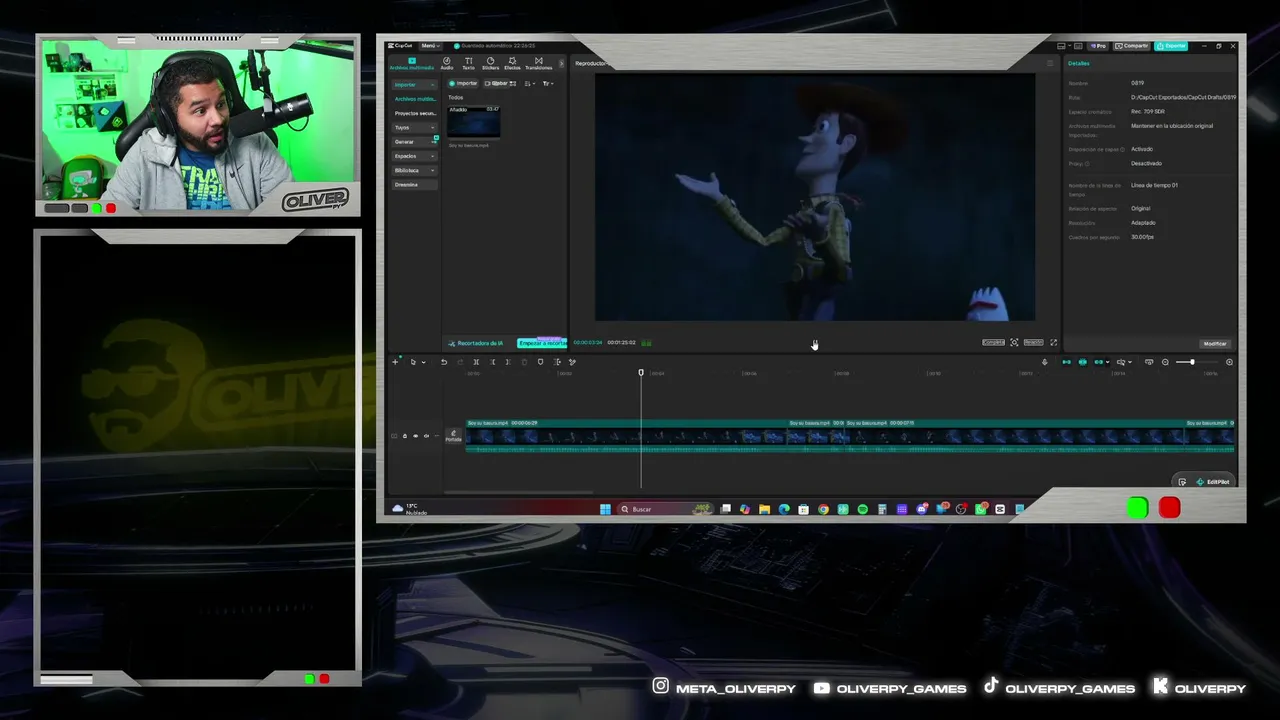Click the Compartir button
The image size is (1280, 720).
click(1132, 46)
